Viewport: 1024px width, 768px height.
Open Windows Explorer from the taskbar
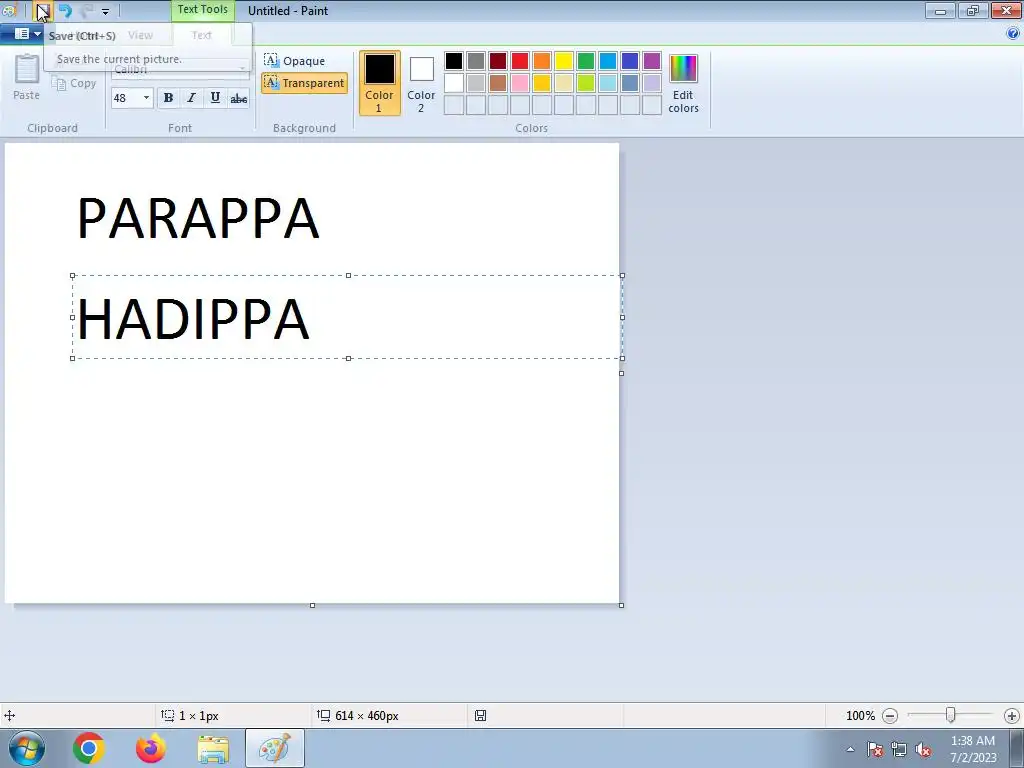[213, 749]
